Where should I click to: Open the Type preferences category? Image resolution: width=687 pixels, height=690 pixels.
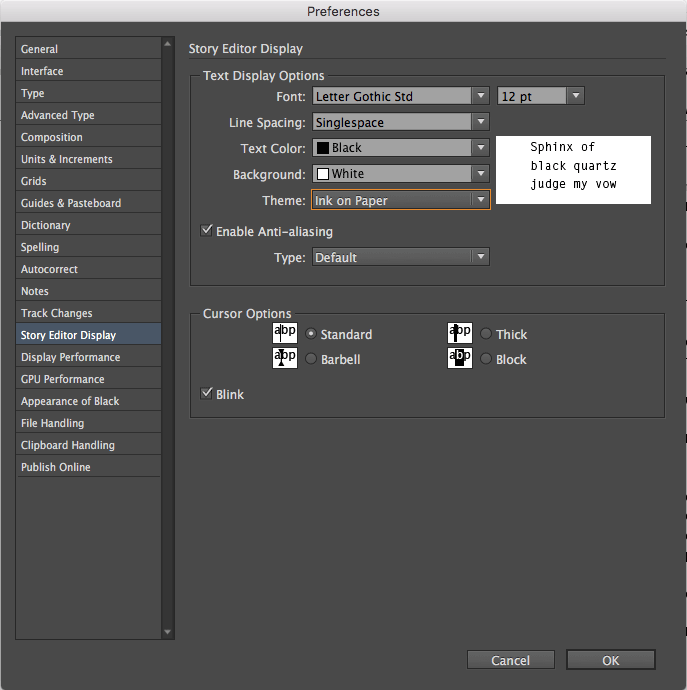88,93
